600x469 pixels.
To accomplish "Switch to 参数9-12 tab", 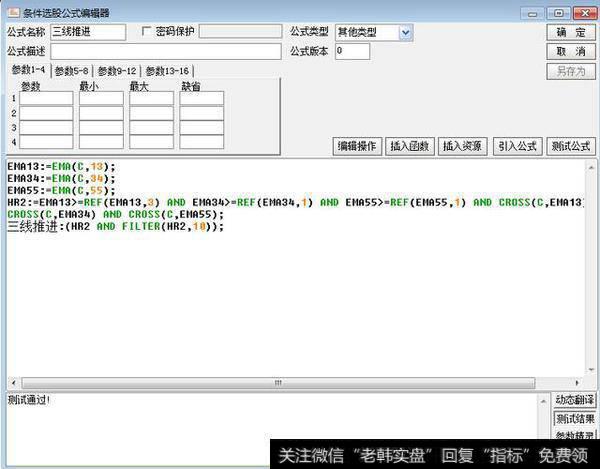I will point(117,71).
